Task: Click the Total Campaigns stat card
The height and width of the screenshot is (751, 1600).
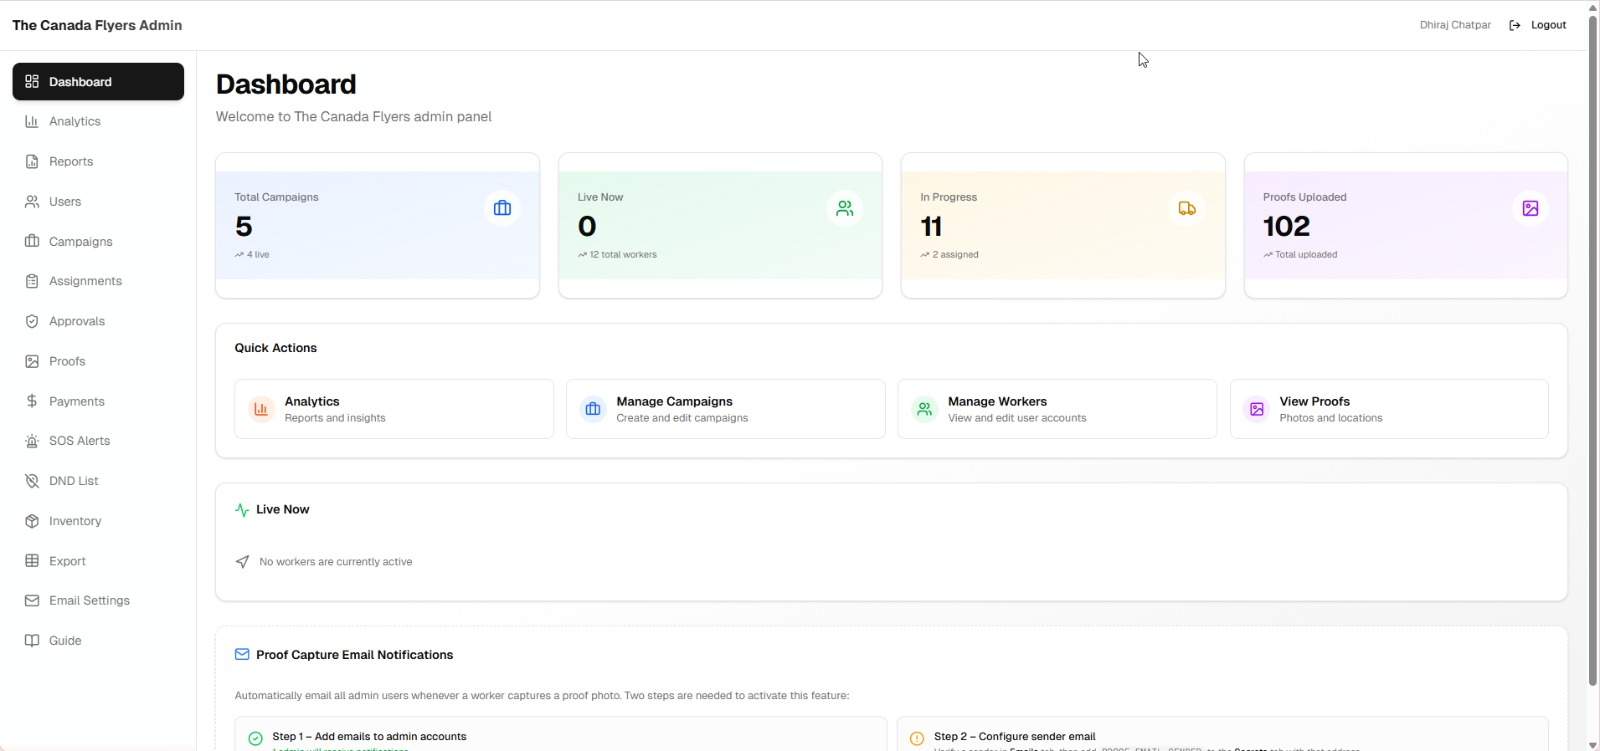Action: [x=377, y=226]
